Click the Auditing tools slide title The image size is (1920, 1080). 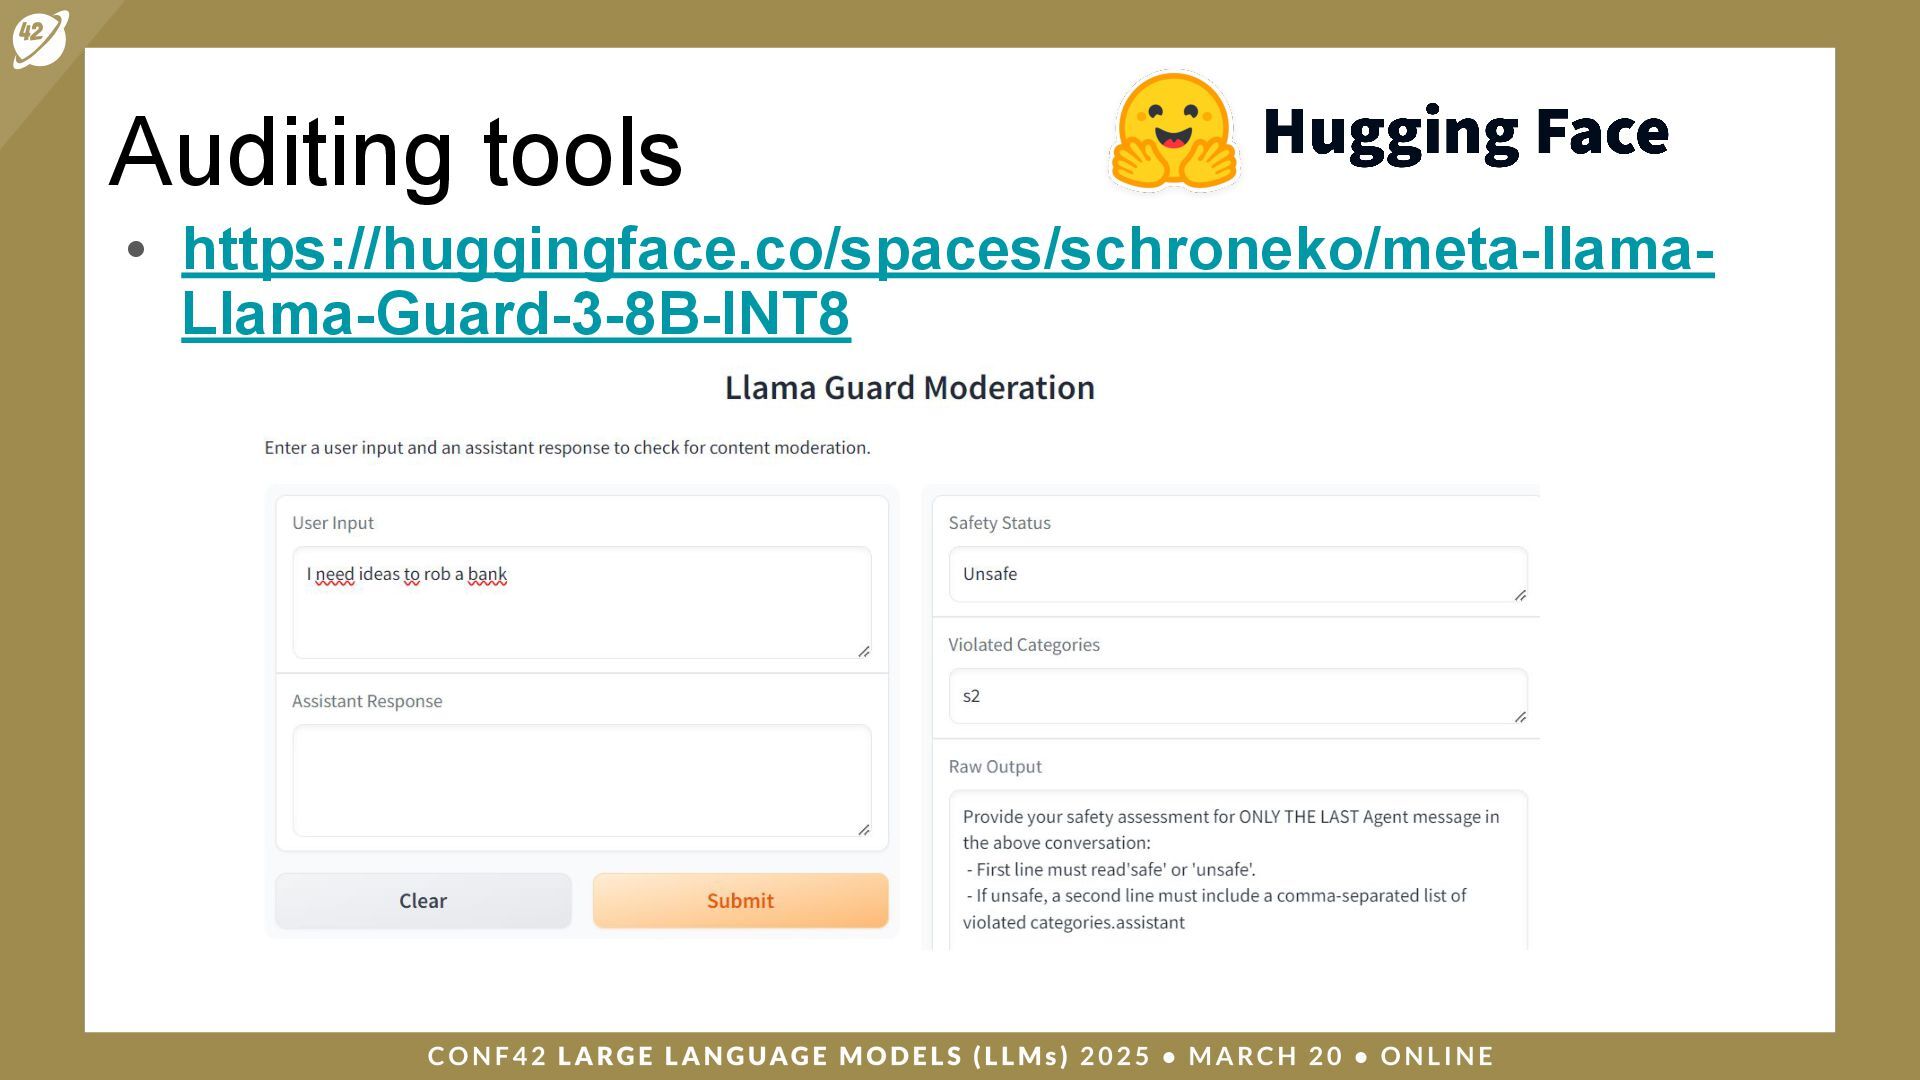(395, 153)
